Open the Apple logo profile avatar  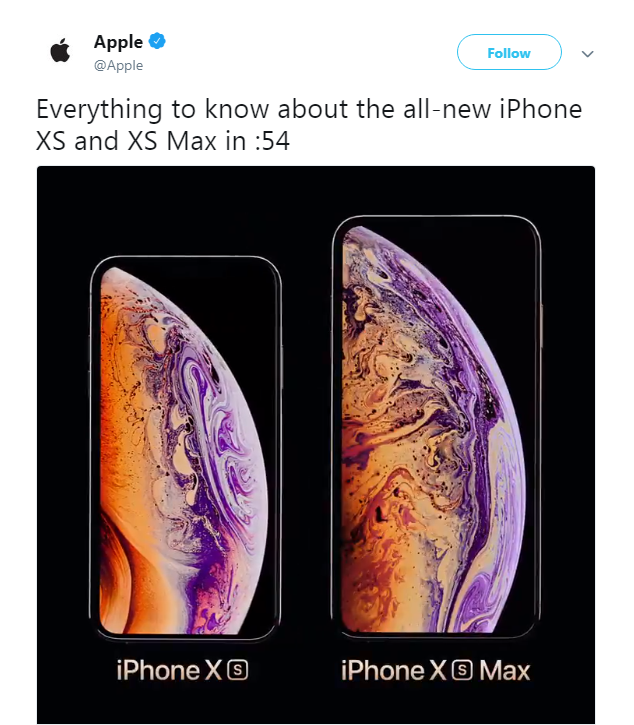(x=60, y=50)
